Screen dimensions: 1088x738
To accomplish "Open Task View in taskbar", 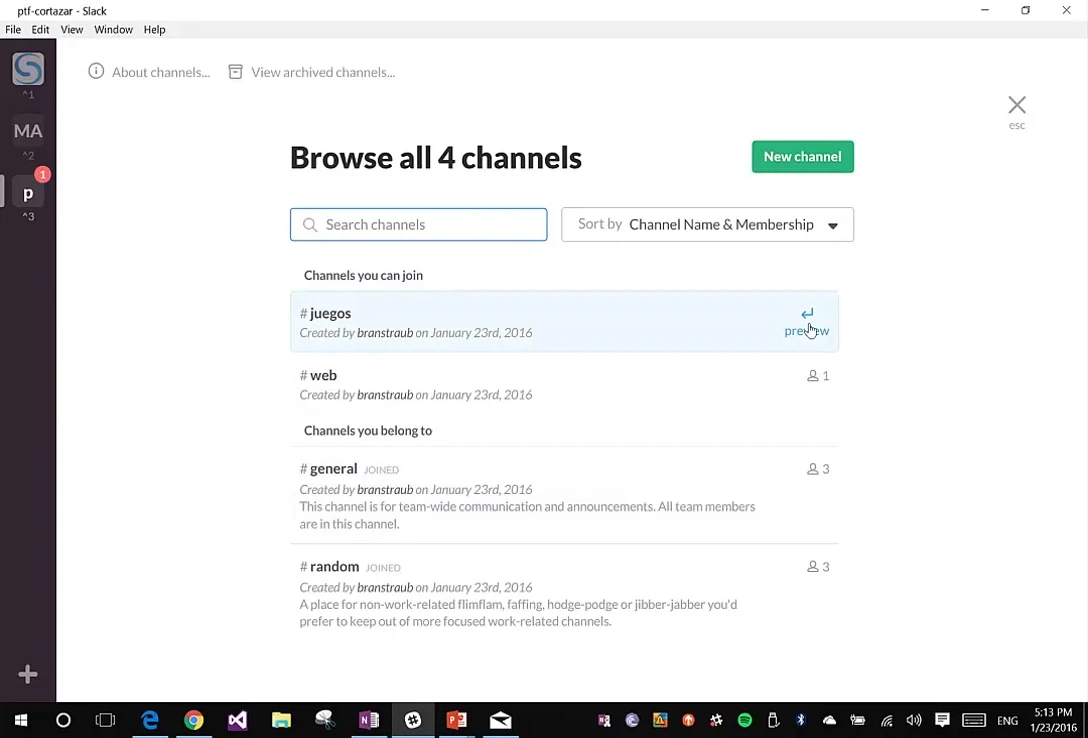I will 105,720.
